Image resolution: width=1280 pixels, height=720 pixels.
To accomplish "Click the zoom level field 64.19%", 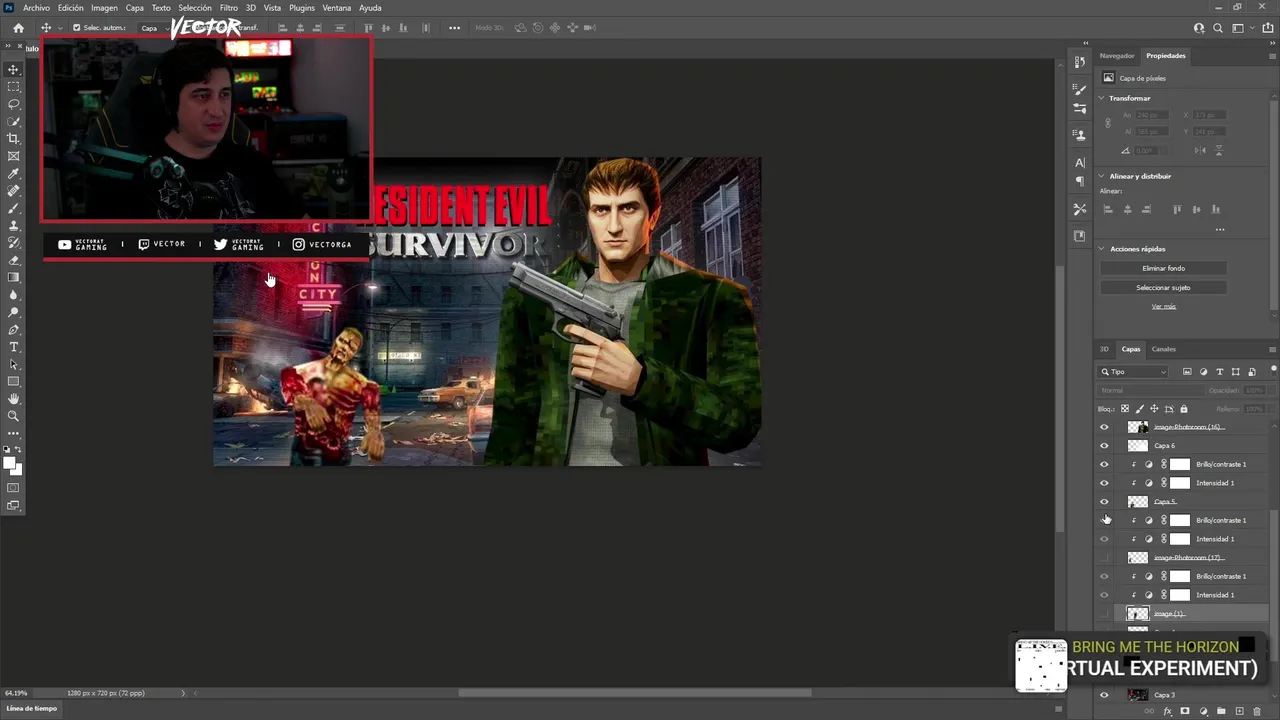I will pos(16,693).
